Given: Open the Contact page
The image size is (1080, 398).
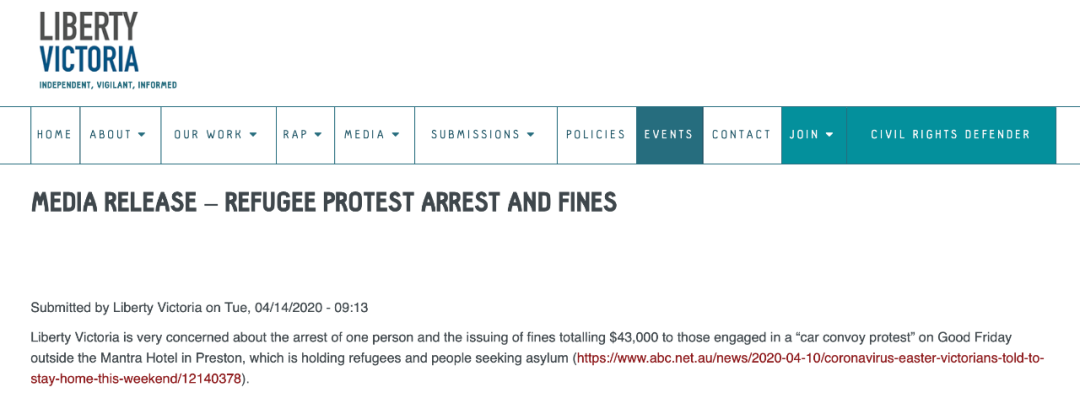Looking at the screenshot, I should click(742, 135).
